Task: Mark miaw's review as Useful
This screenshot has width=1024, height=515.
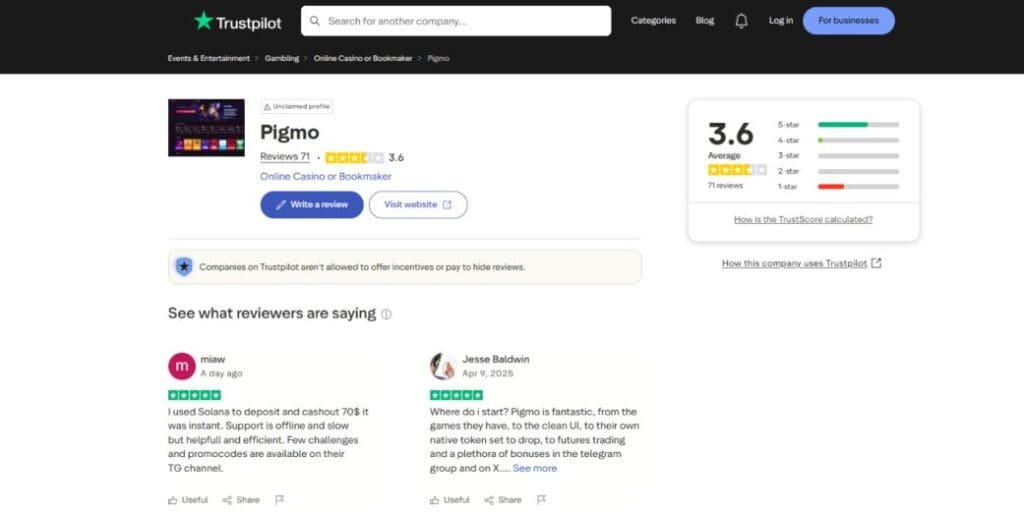Action: click(188, 499)
